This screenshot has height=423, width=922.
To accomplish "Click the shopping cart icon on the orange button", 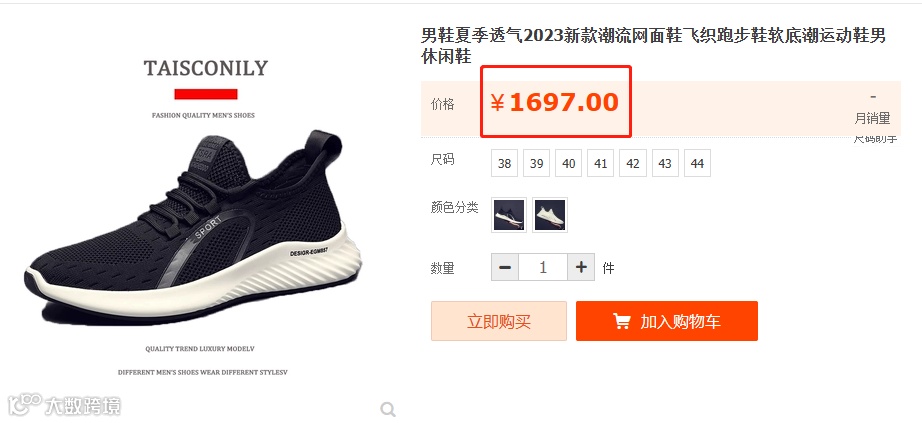I will pyautogui.click(x=622, y=321).
